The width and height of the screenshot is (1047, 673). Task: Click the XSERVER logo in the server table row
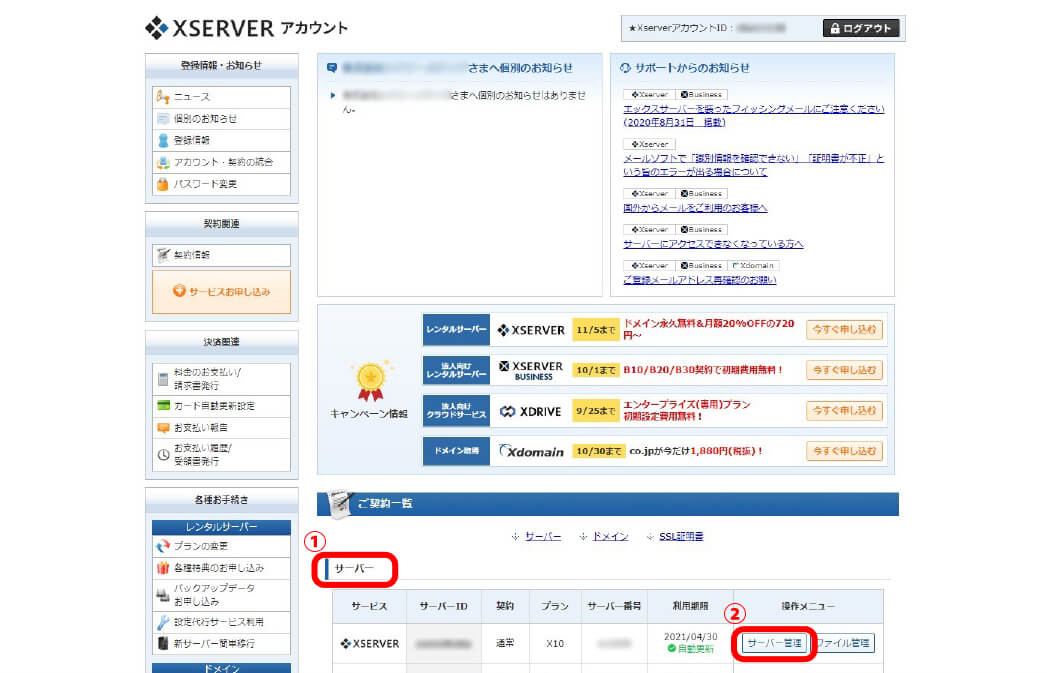tap(370, 644)
